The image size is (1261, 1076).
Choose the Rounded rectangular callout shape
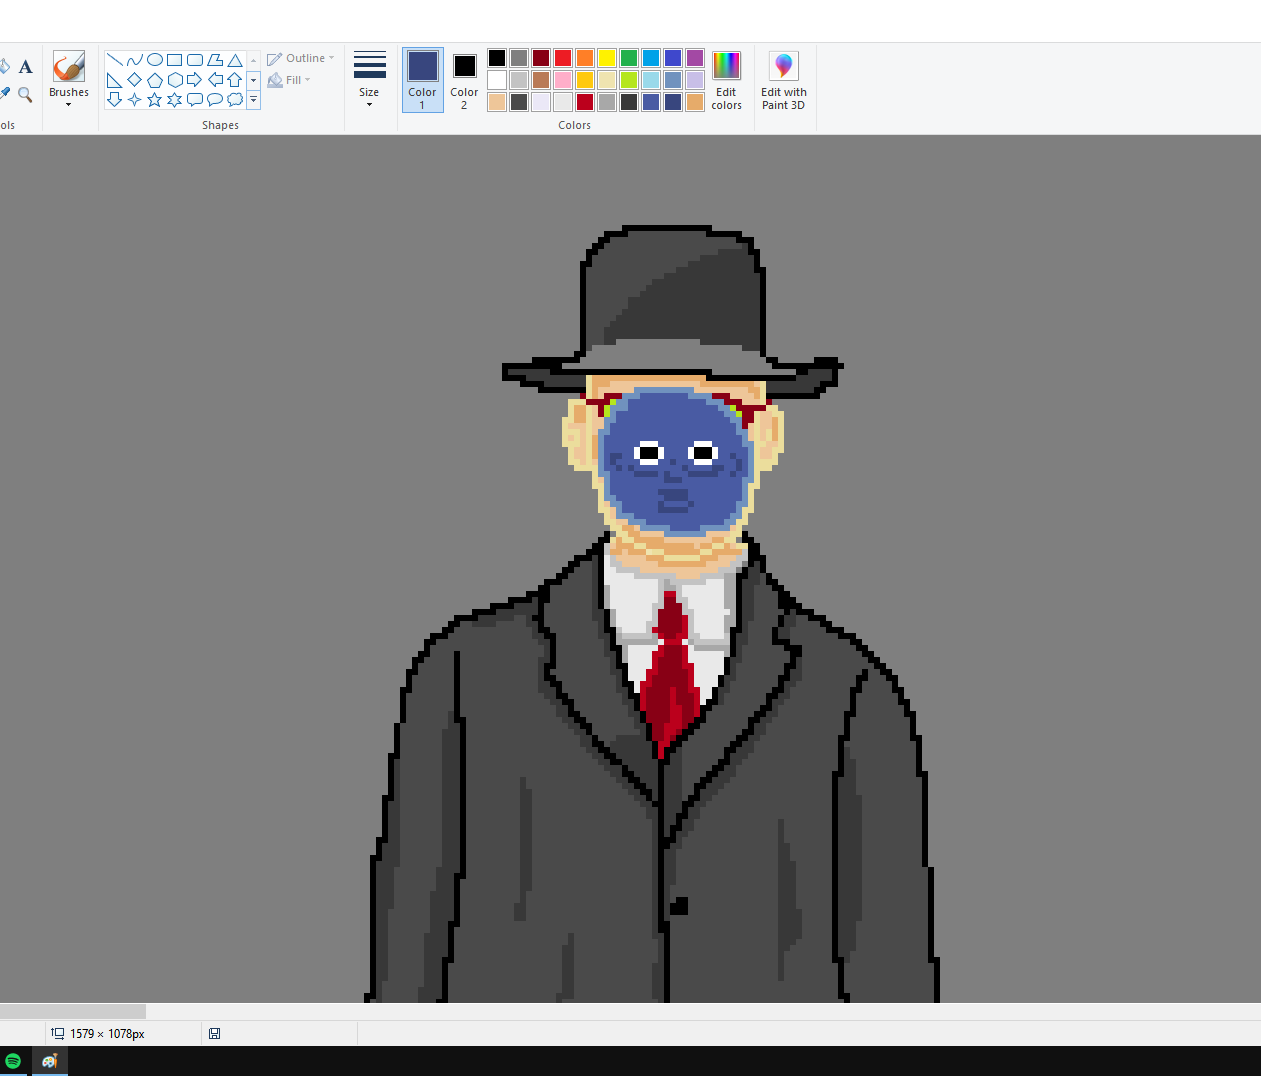point(195,99)
